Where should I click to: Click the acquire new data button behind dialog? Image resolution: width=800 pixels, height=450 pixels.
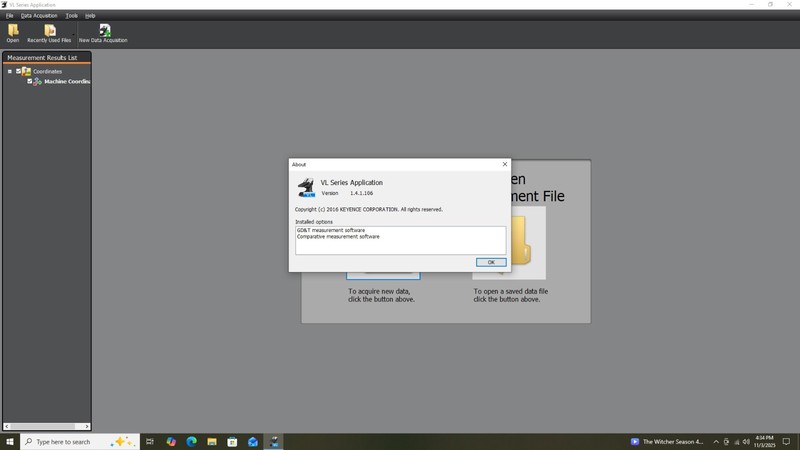tap(383, 276)
